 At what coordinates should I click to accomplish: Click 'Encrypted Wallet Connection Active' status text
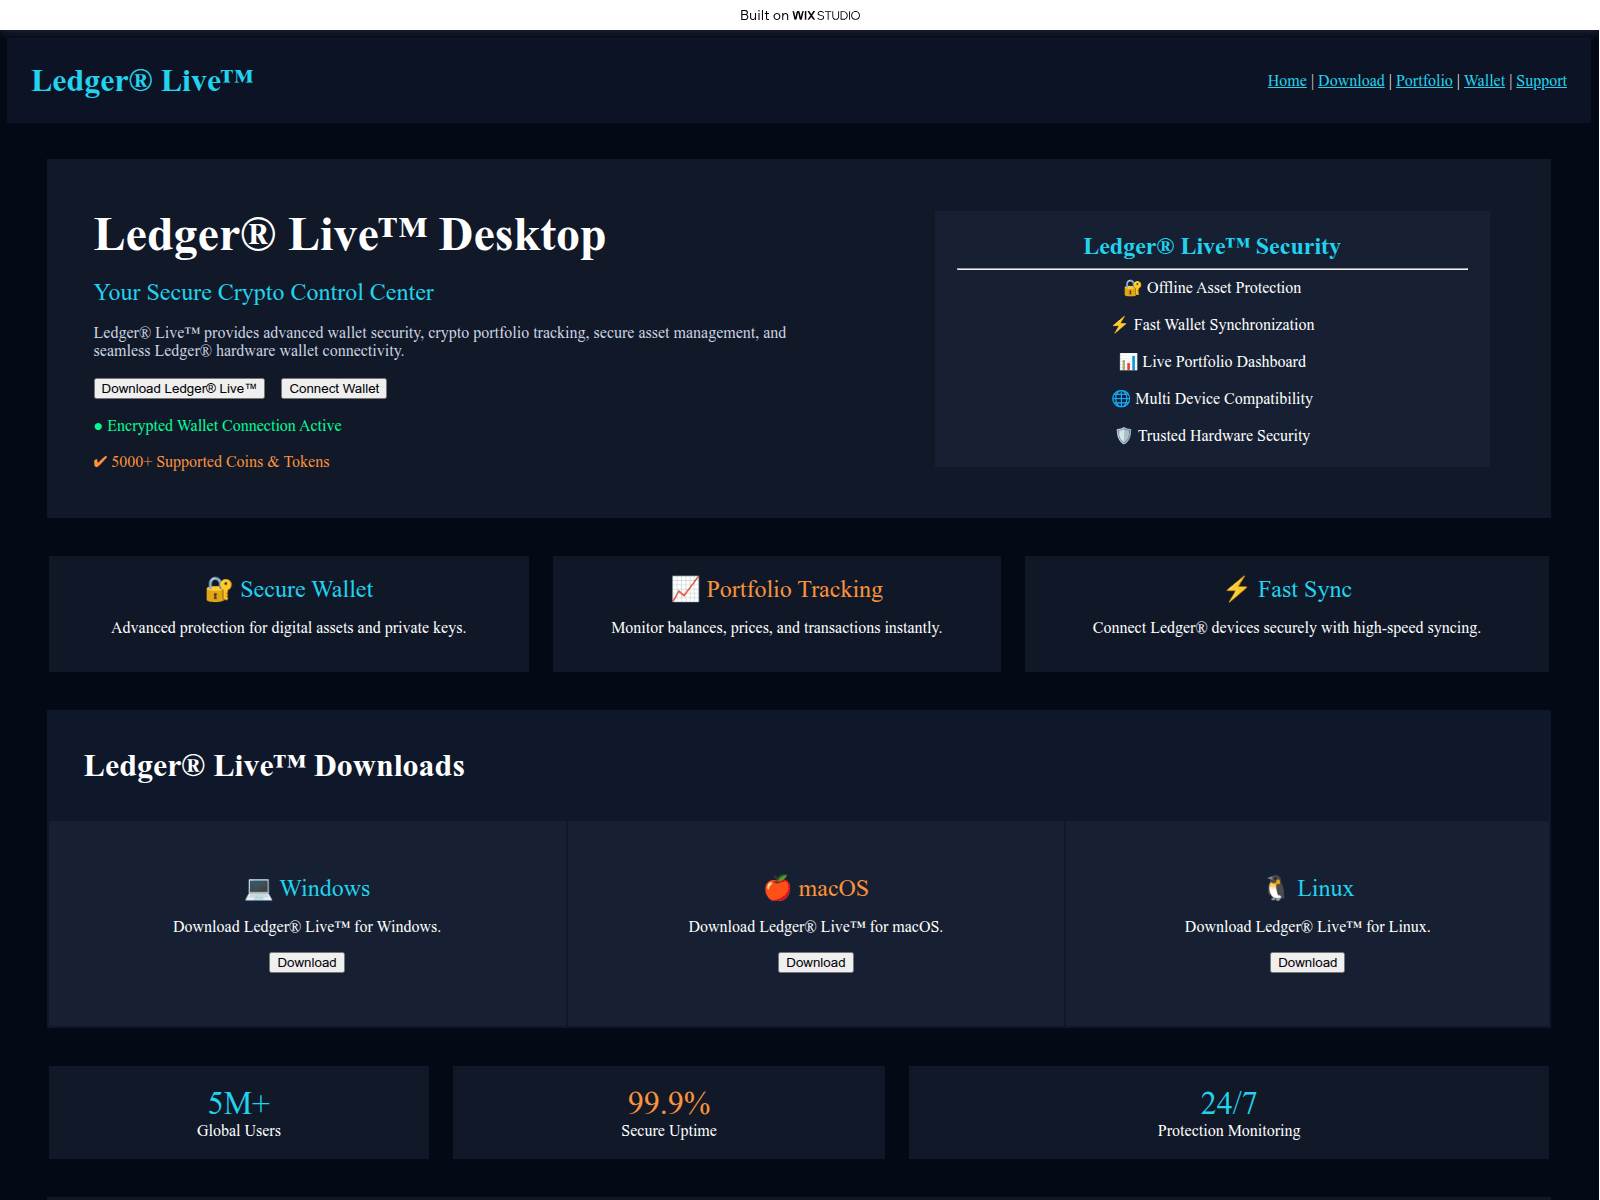224,426
